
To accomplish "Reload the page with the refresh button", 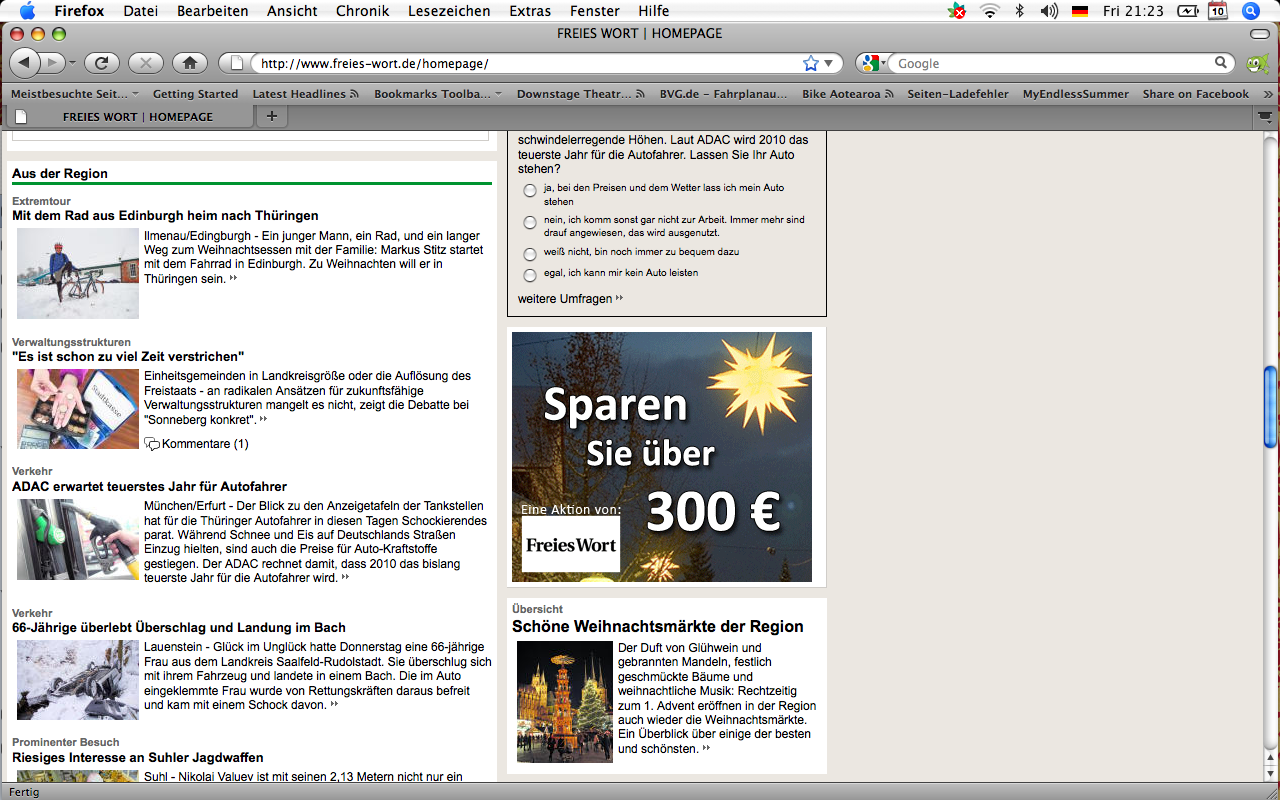I will tap(102, 63).
